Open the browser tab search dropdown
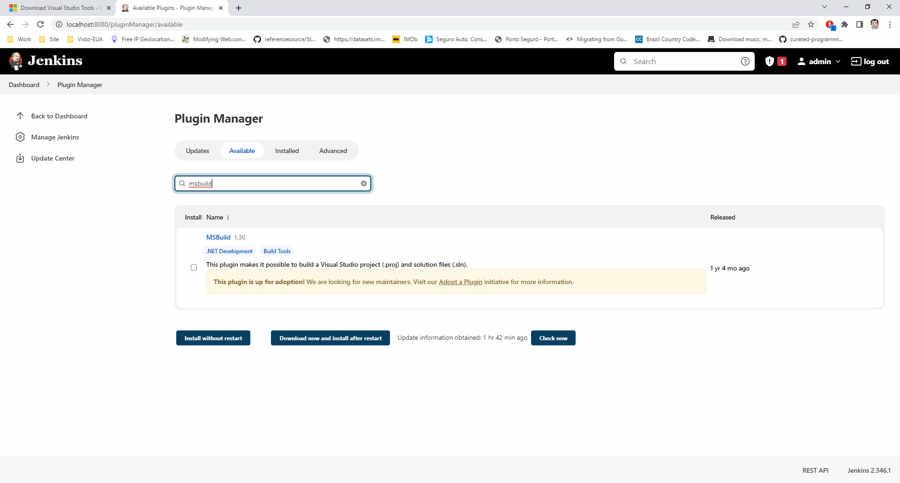900x483 pixels. [824, 7]
